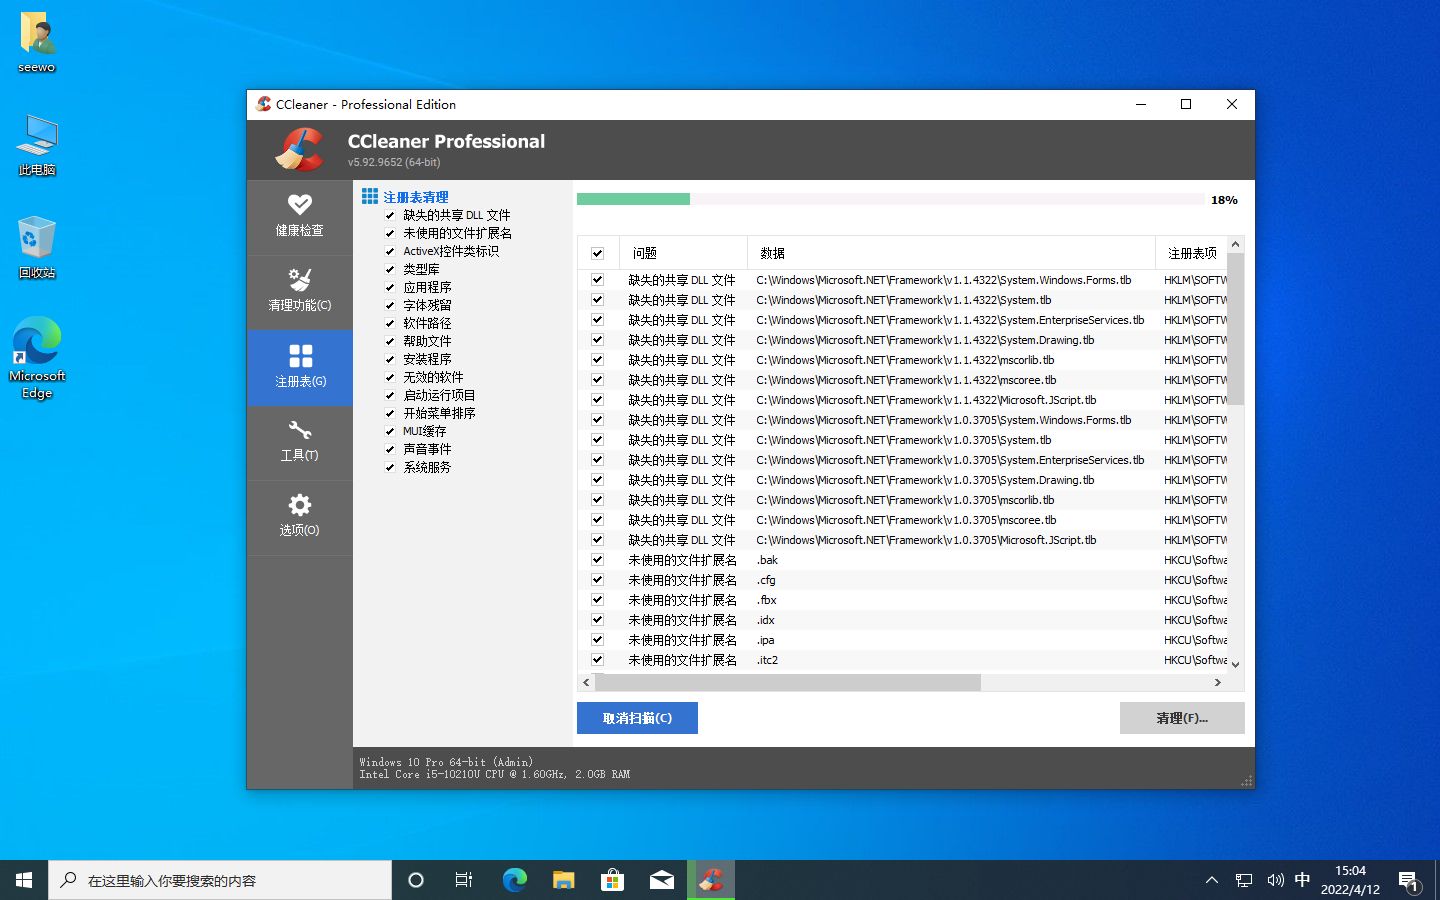Sort results by 数据 column

click(x=951, y=253)
